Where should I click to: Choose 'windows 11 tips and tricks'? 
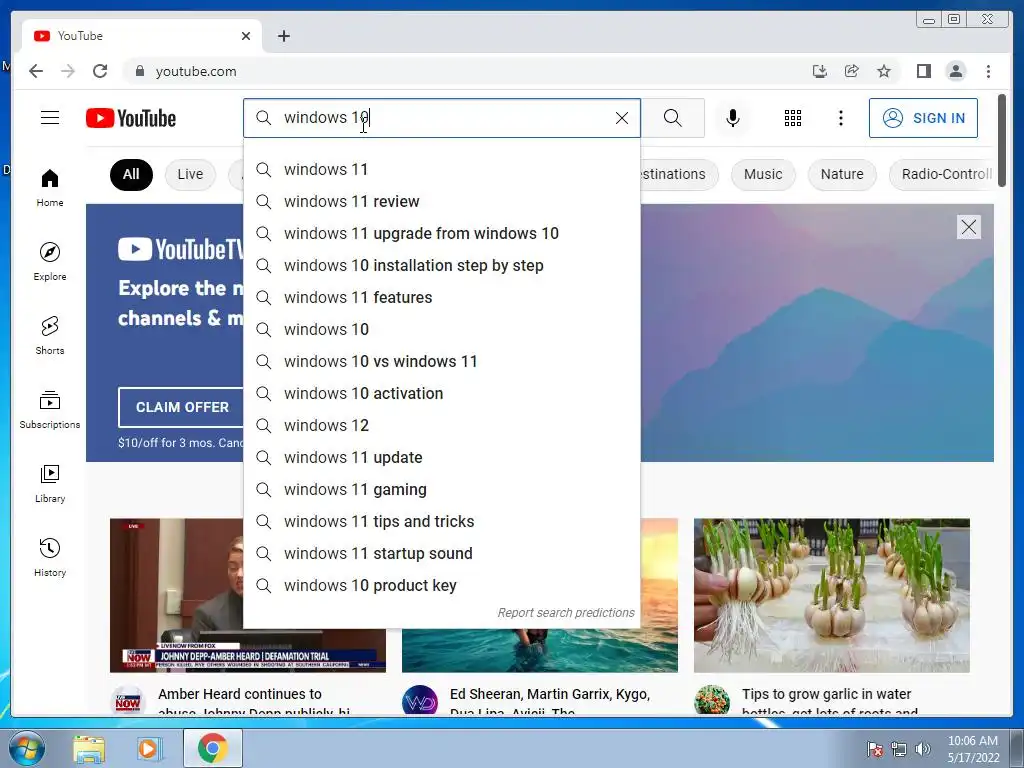[x=441, y=521]
